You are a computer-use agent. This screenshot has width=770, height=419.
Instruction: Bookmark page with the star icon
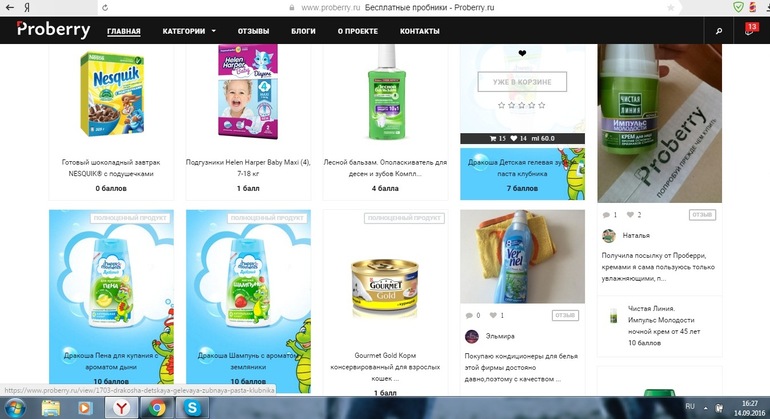[670, 7]
